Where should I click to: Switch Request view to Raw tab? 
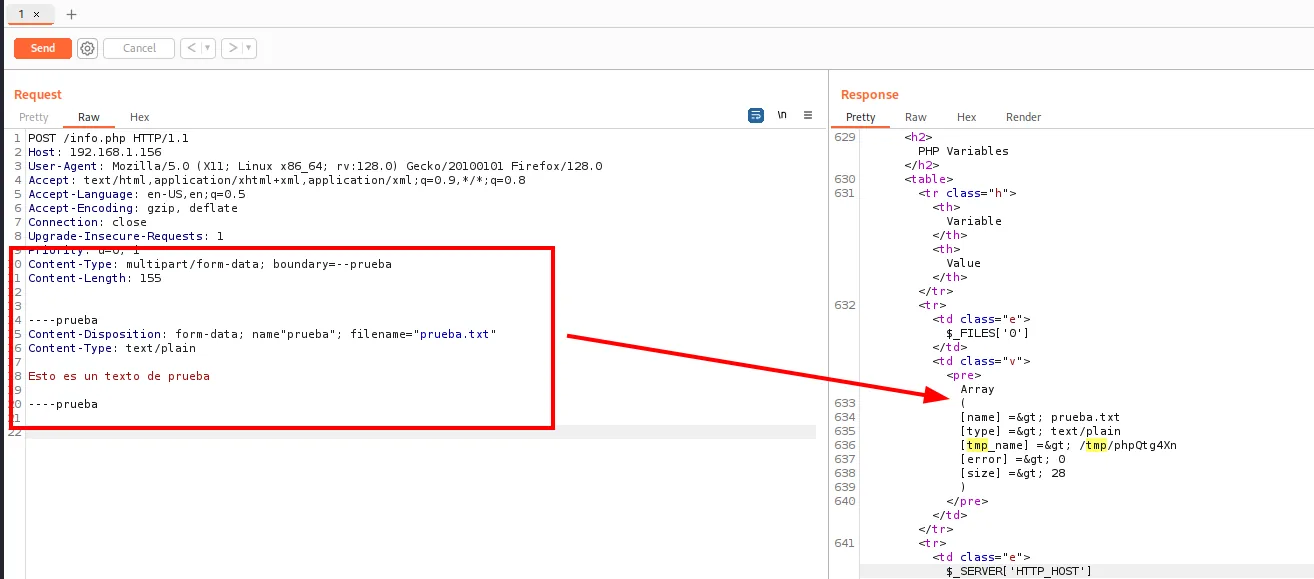click(89, 117)
